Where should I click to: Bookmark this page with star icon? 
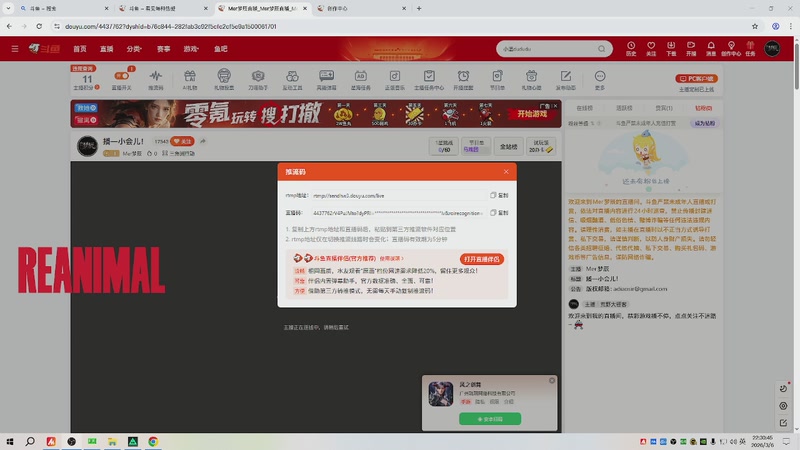[x=755, y=27]
